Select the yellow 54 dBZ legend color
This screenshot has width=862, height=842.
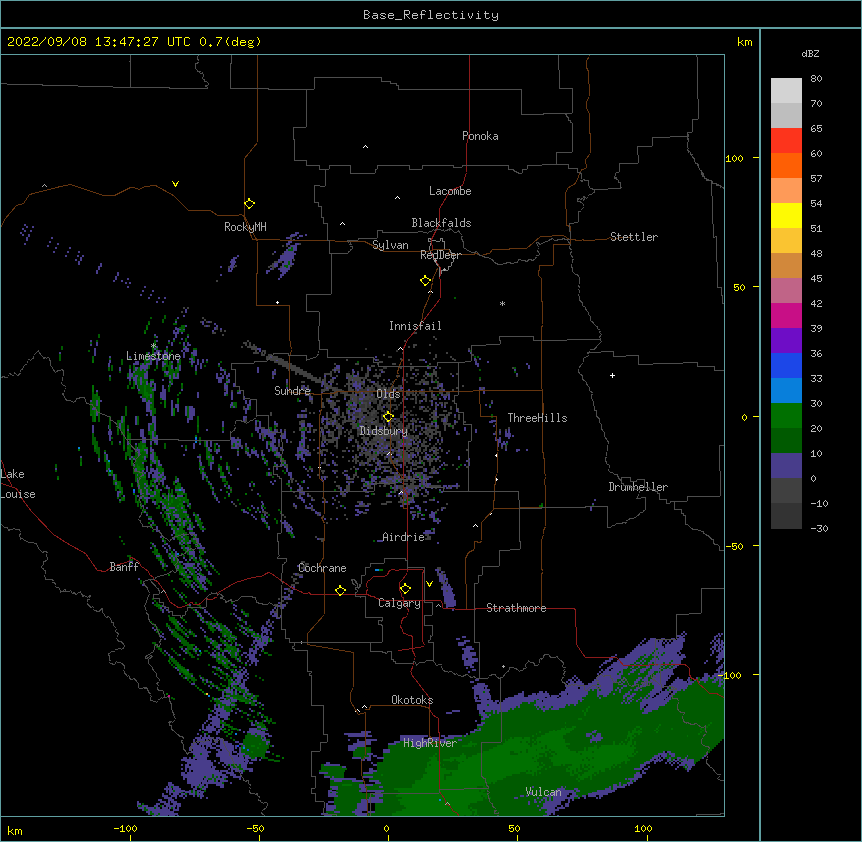(x=786, y=215)
